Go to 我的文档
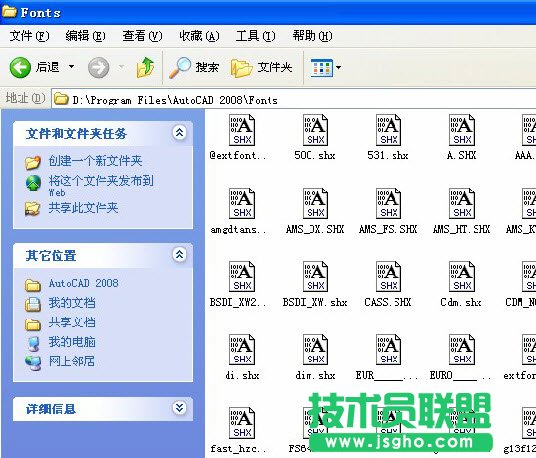This screenshot has width=536, height=458. [72, 303]
